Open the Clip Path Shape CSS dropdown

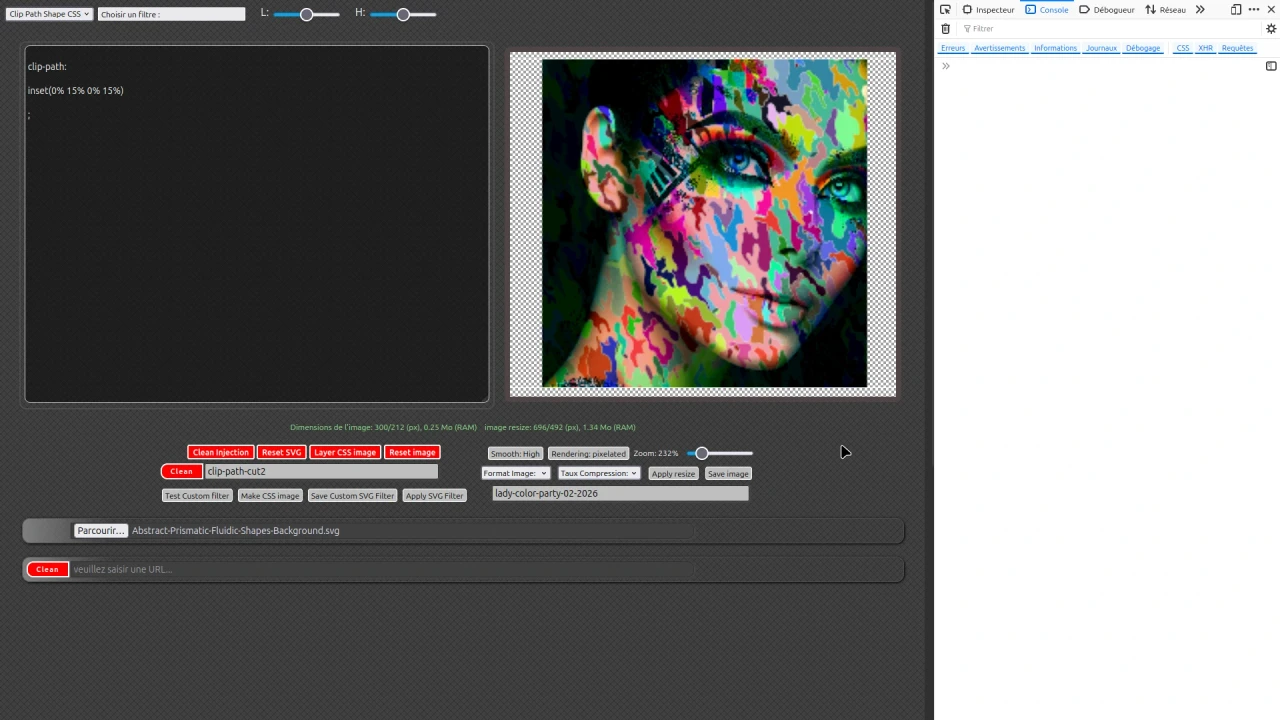[48, 13]
